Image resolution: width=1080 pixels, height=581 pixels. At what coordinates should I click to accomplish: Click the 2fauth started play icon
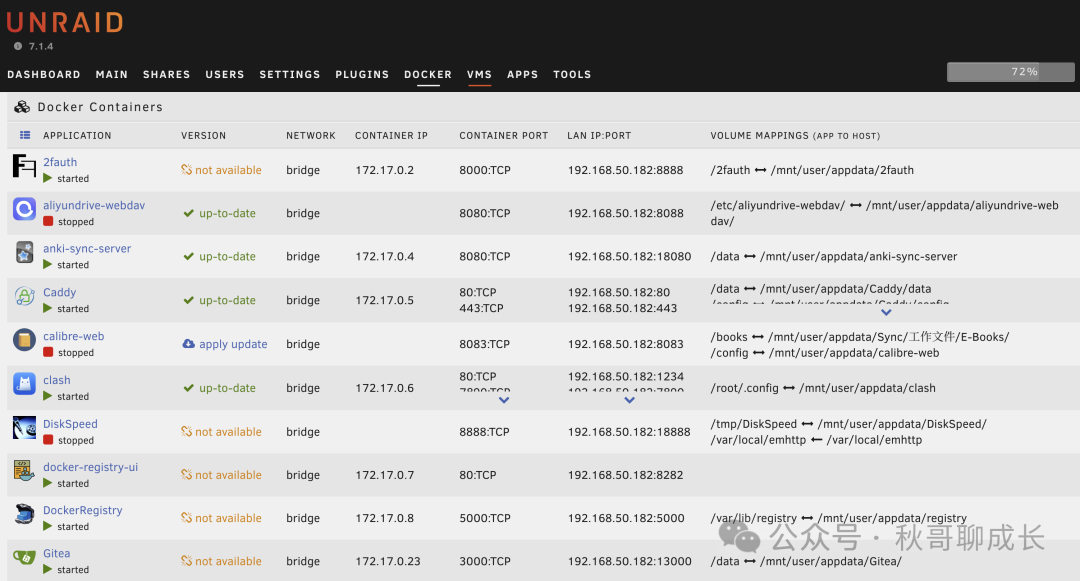click(48, 178)
